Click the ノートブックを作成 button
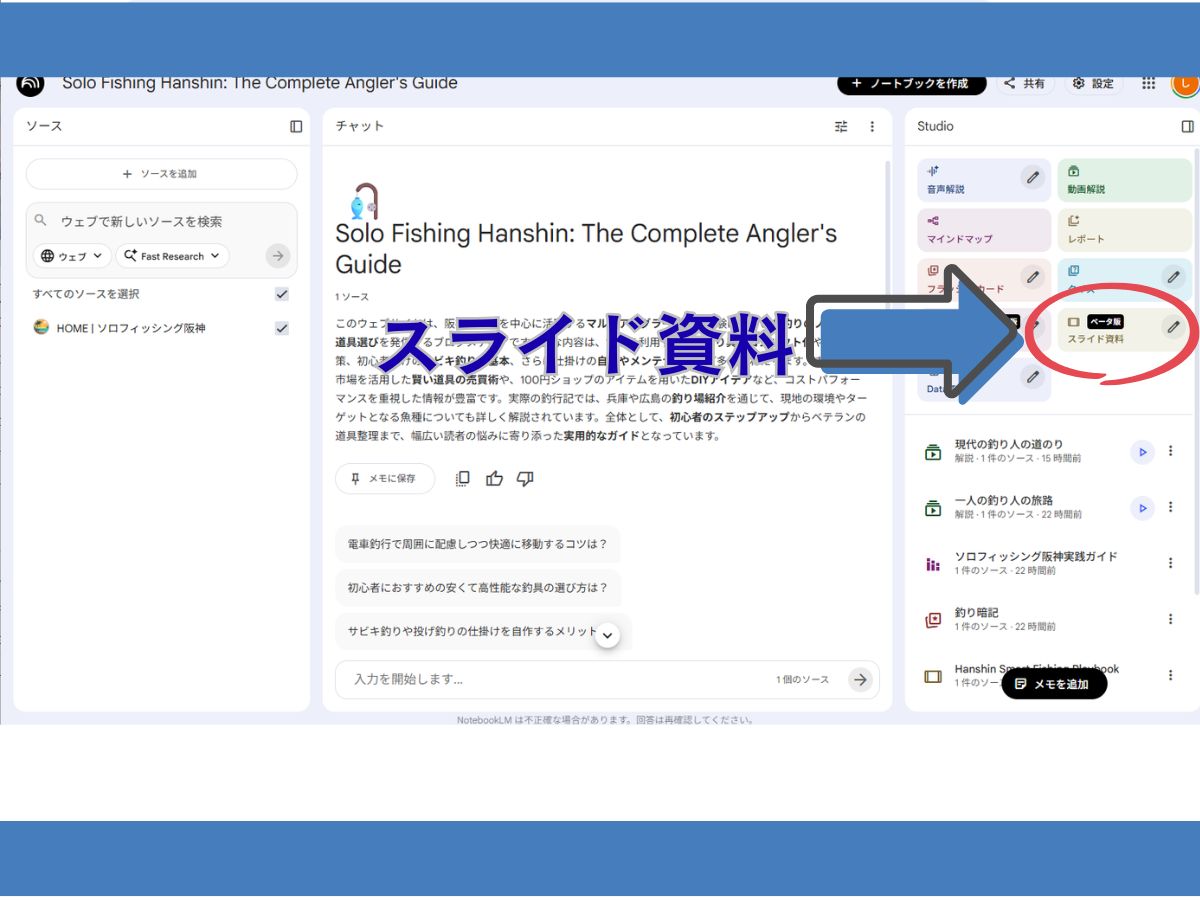The height and width of the screenshot is (900, 1200). (x=913, y=84)
